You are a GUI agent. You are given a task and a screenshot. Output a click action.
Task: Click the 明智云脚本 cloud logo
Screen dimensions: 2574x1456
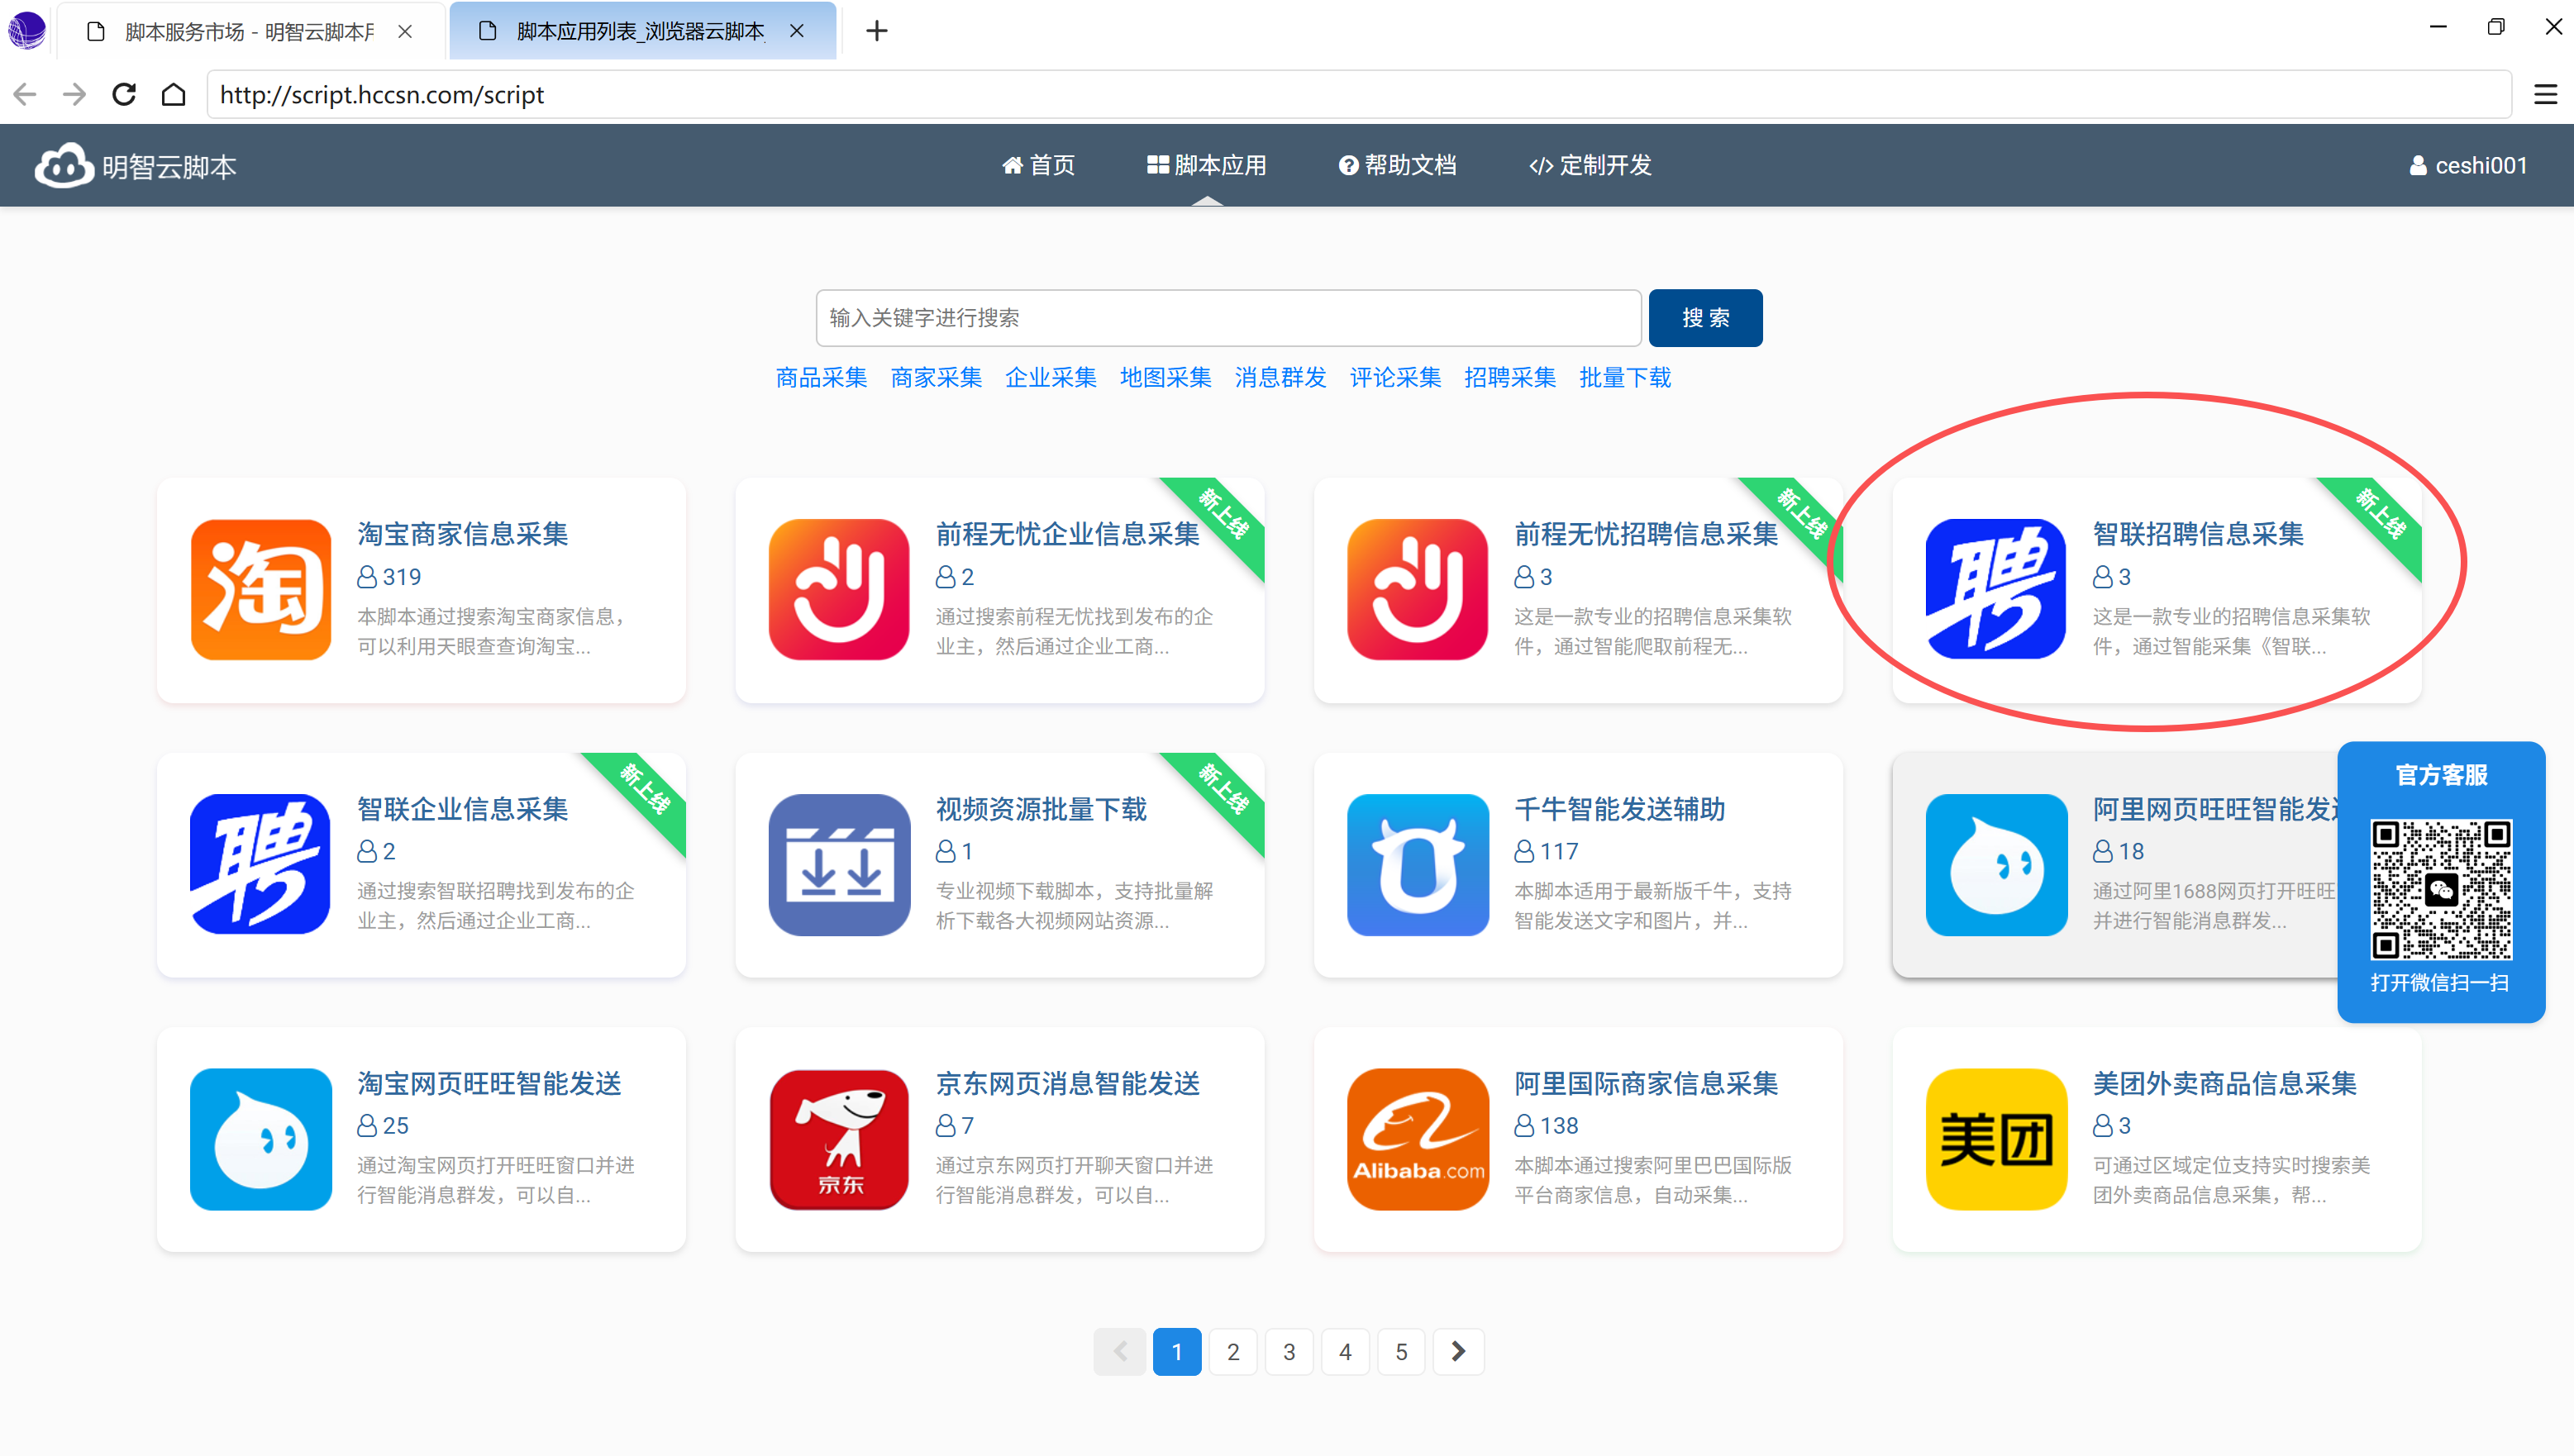64,165
